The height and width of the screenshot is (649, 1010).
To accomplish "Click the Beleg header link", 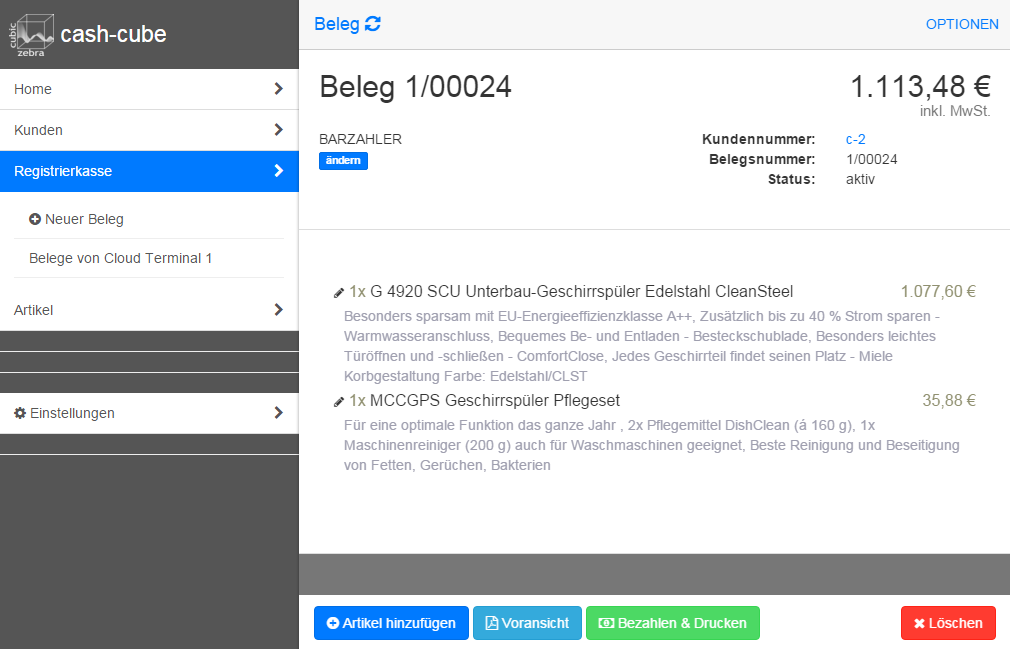I will pos(336,24).
